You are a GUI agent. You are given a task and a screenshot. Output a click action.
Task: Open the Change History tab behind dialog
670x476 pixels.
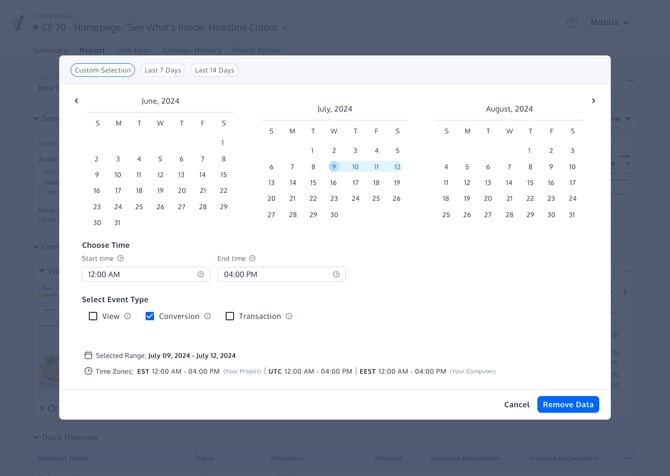pyautogui.click(x=192, y=50)
